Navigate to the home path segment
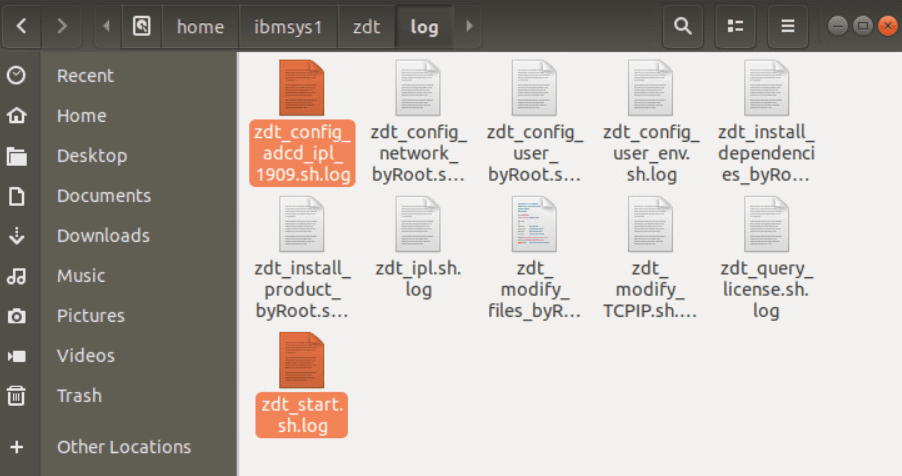 pos(200,26)
